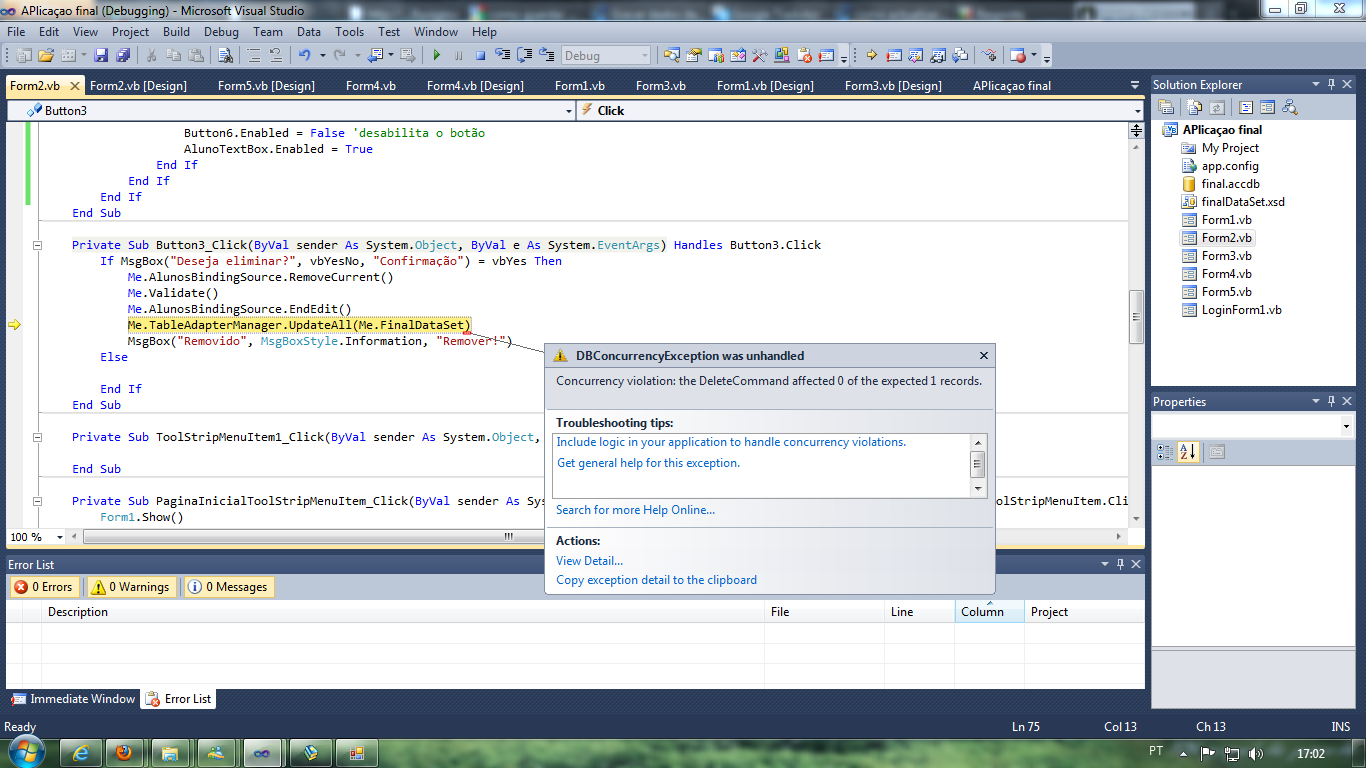Click the Step Into debug icon

tap(503, 55)
